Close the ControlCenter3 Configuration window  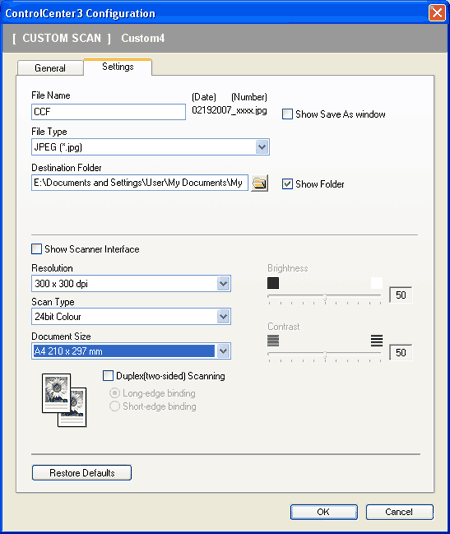[x=437, y=13]
